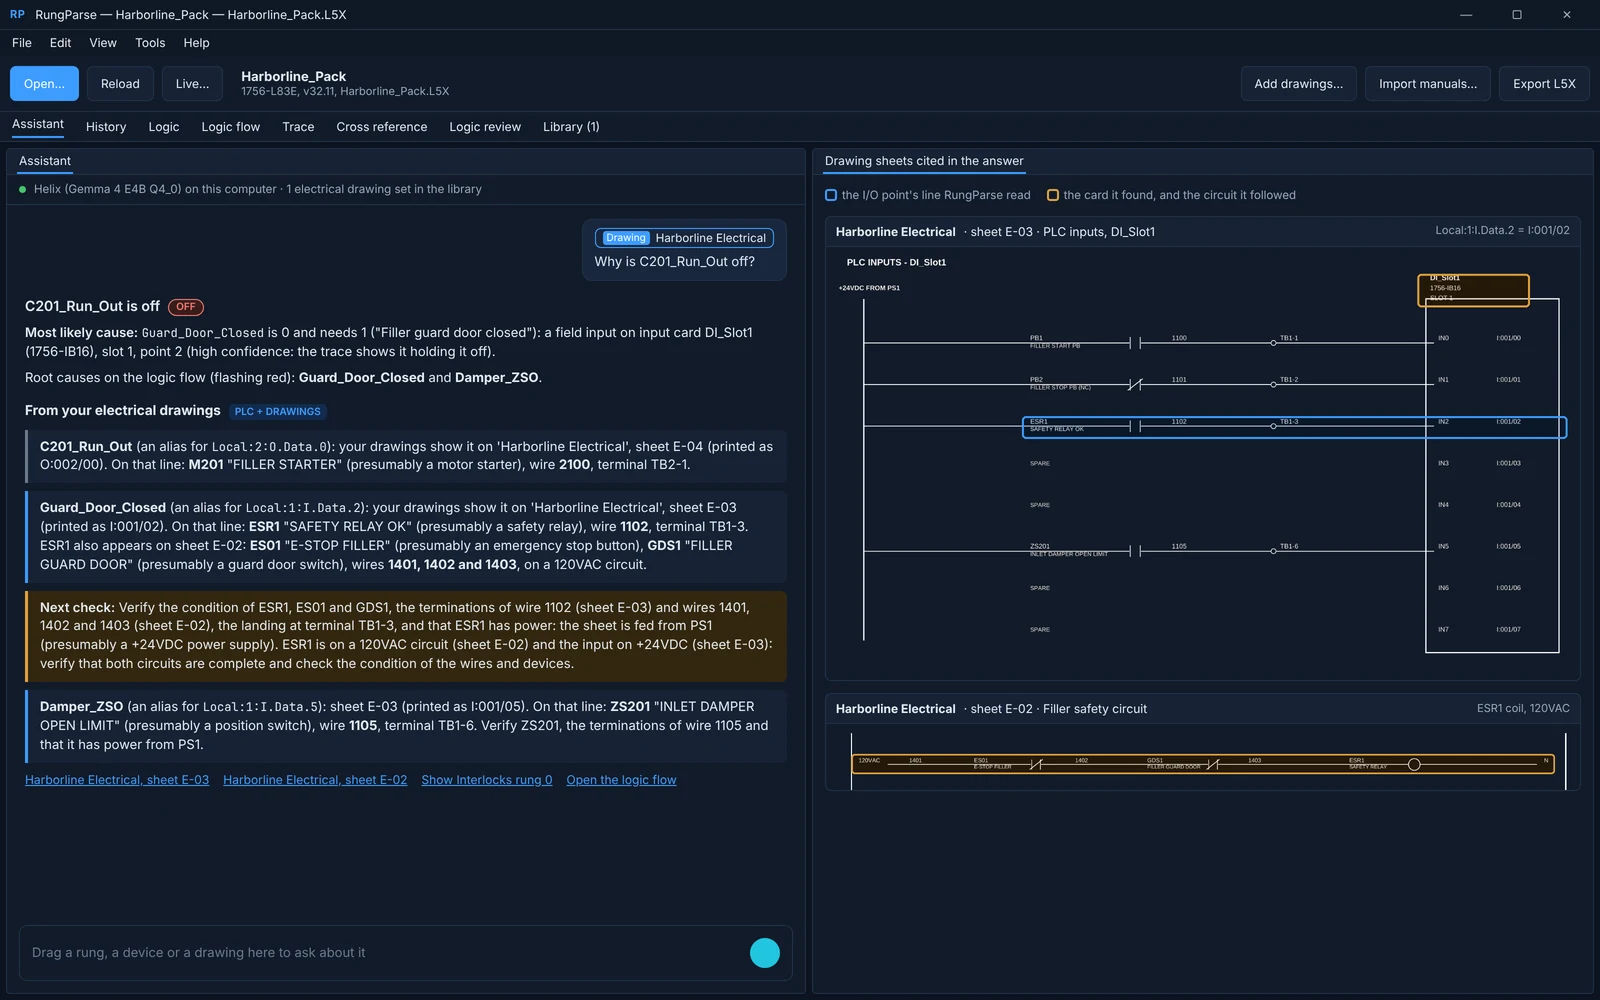Switch to the History tab

click(x=106, y=127)
